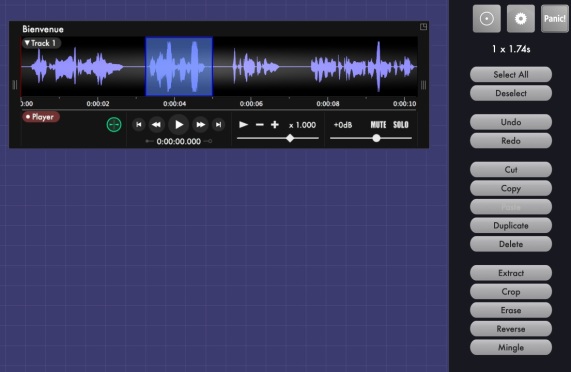Click the fast-forward button
The width and height of the screenshot is (571, 372).
[200, 125]
